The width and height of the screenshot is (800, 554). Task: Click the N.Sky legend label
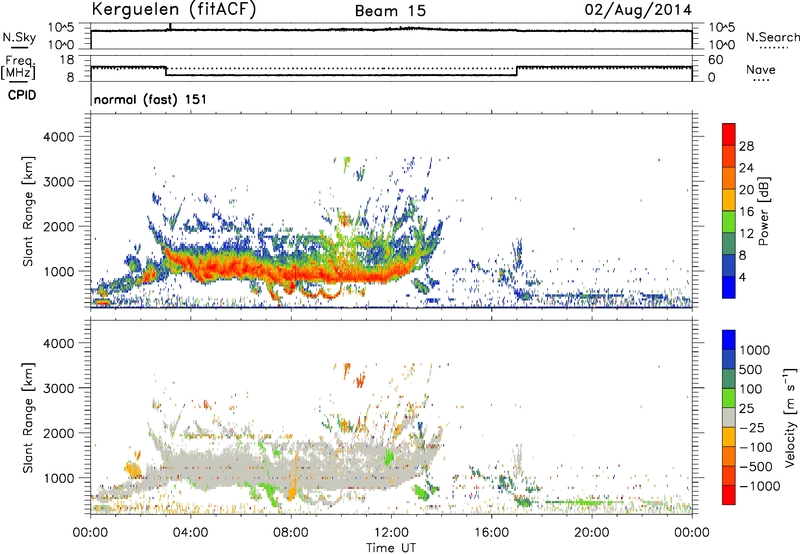[x=18, y=37]
